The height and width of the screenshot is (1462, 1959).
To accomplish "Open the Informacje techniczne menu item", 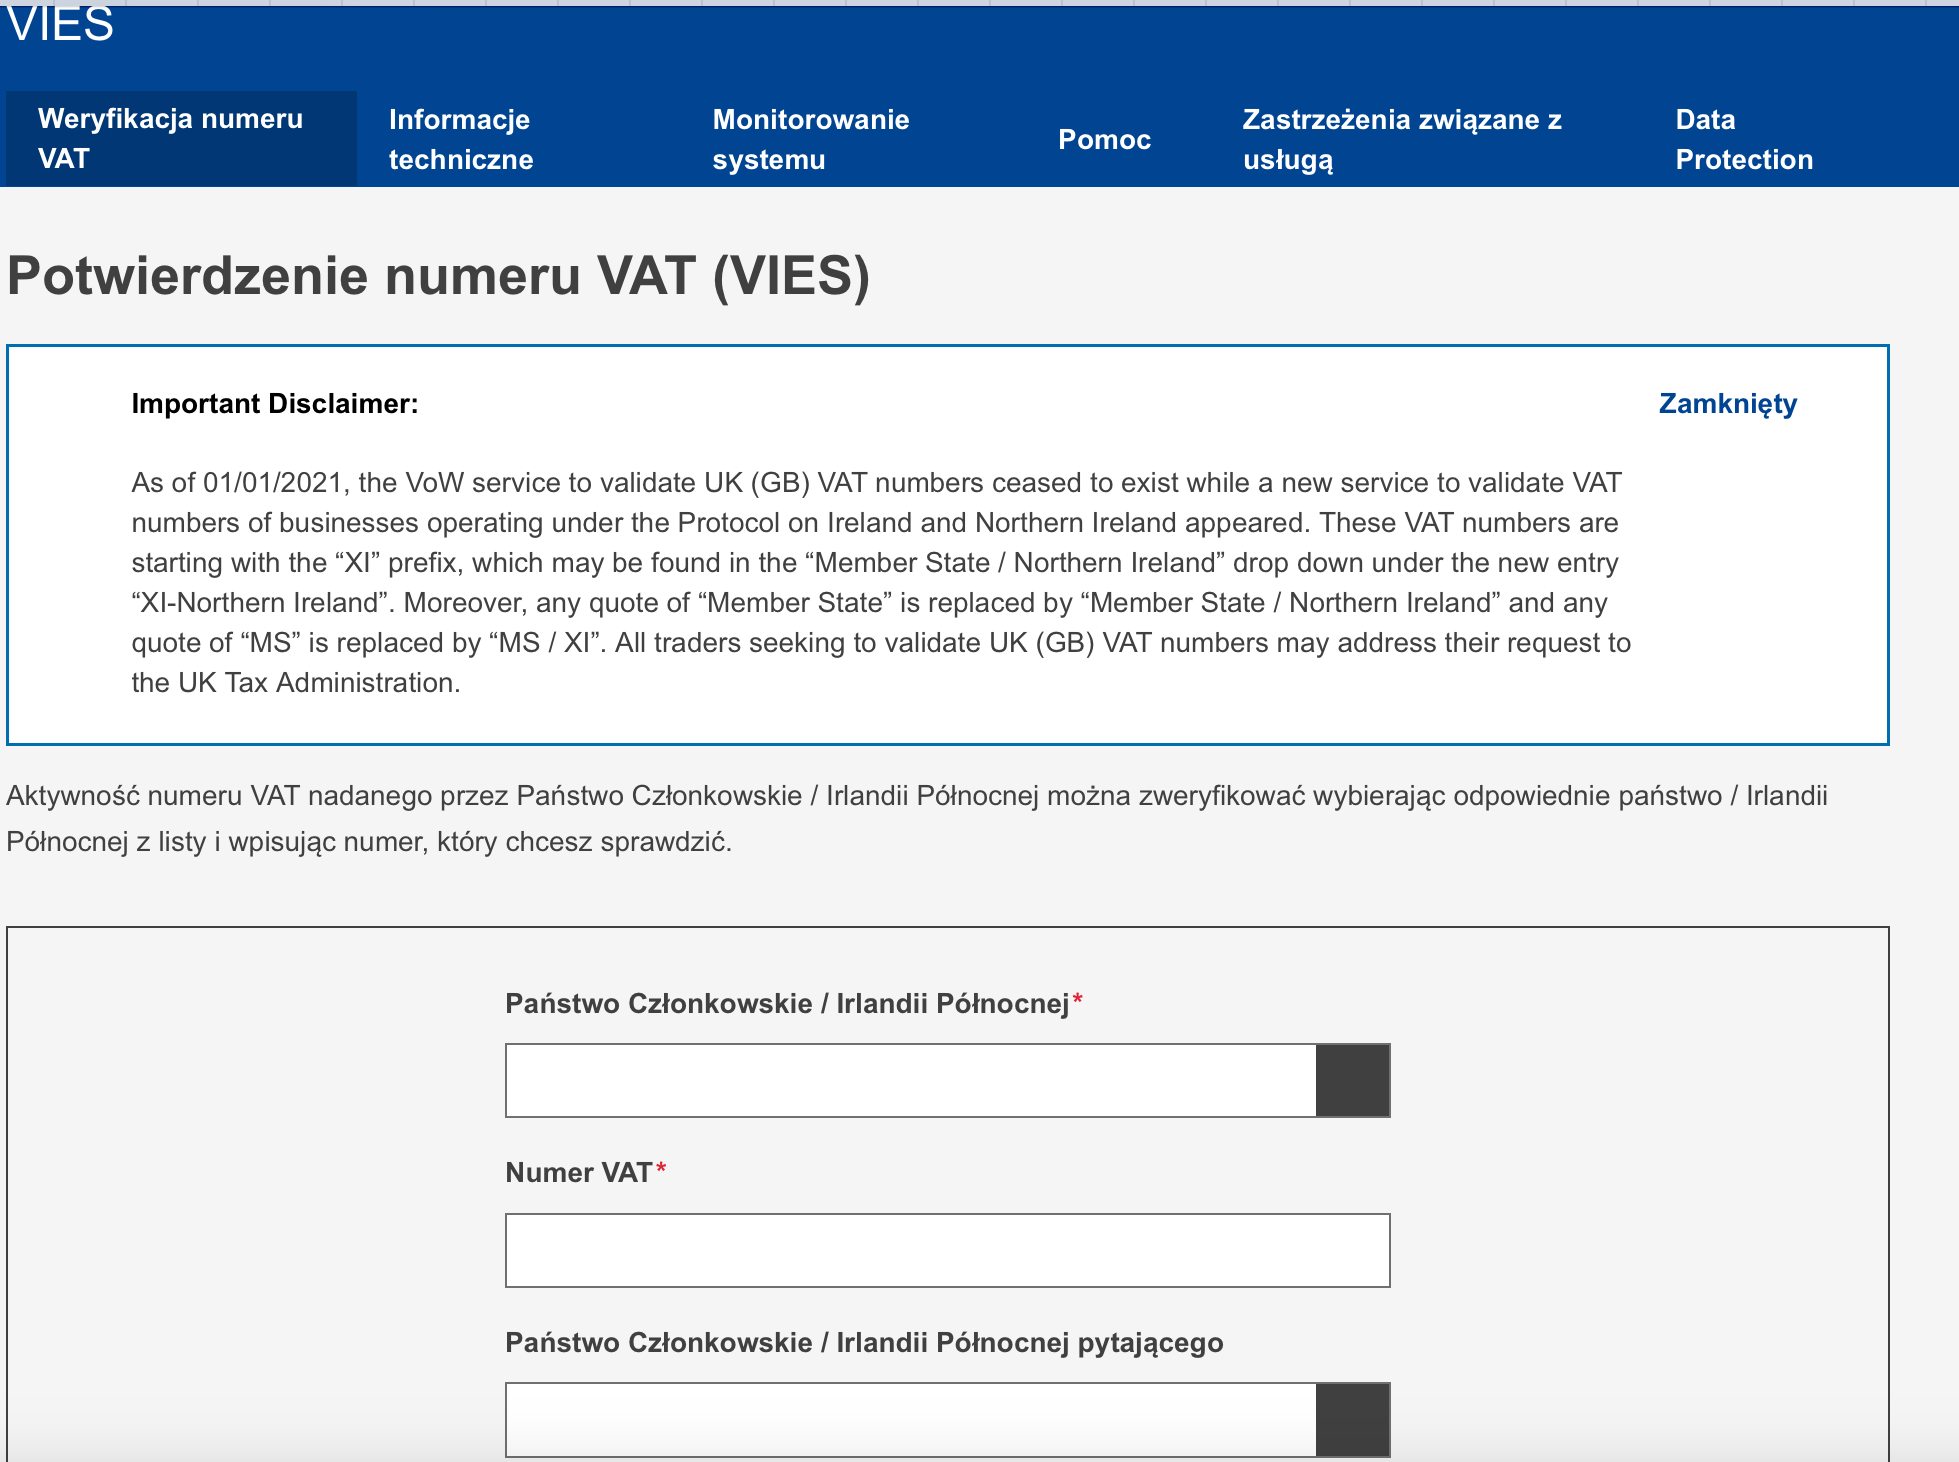I will [460, 138].
